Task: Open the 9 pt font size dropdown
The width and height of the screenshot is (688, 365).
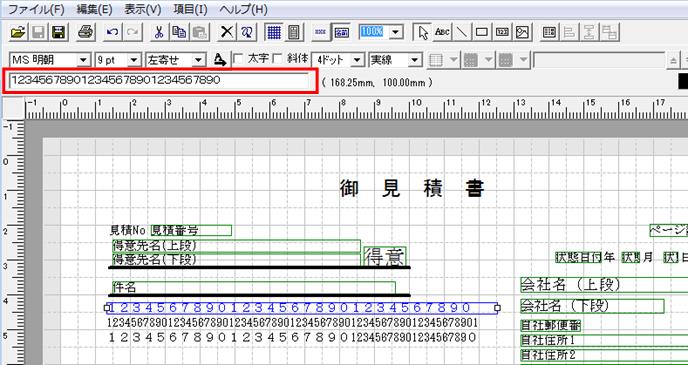Action: click(x=134, y=60)
